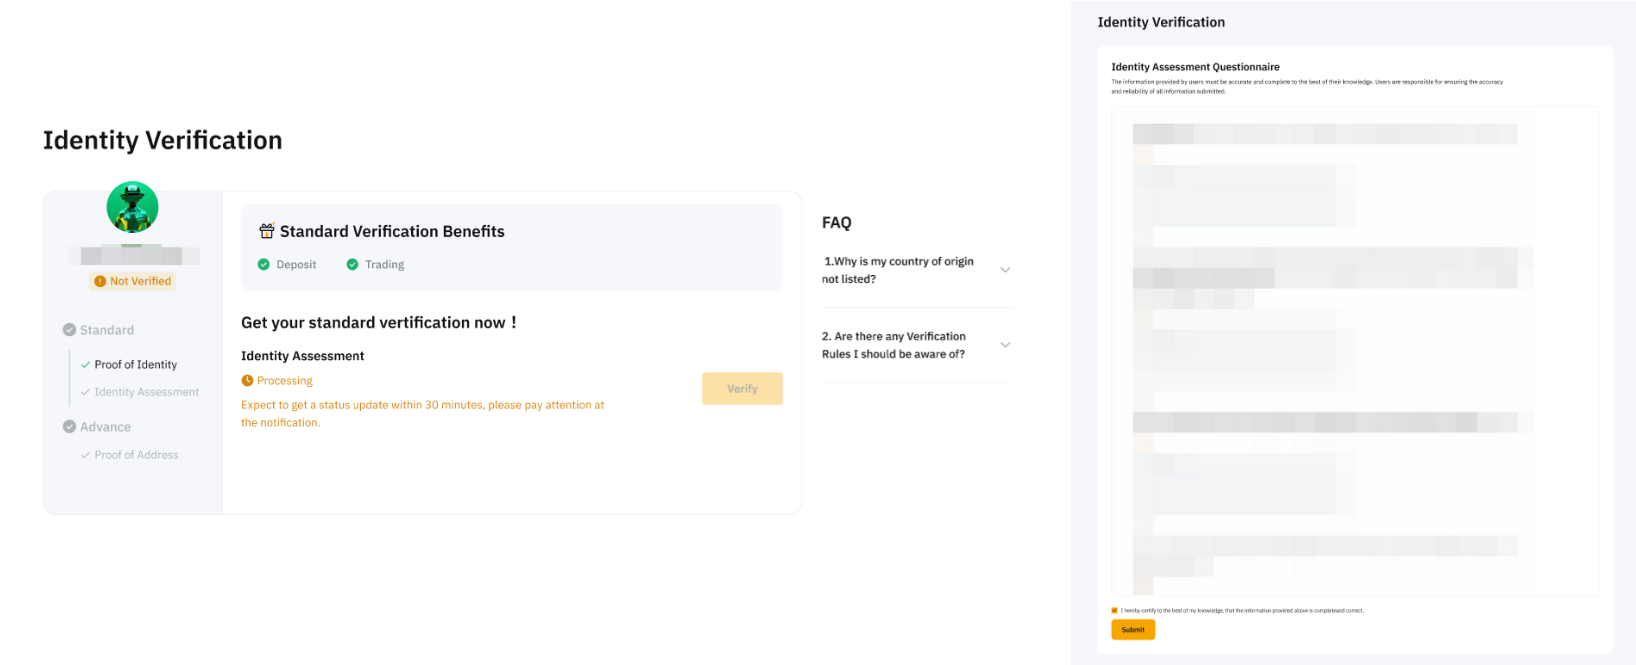Click the green user avatar icon
Viewport: 1636px width, 665px height.
pyautogui.click(x=132, y=207)
